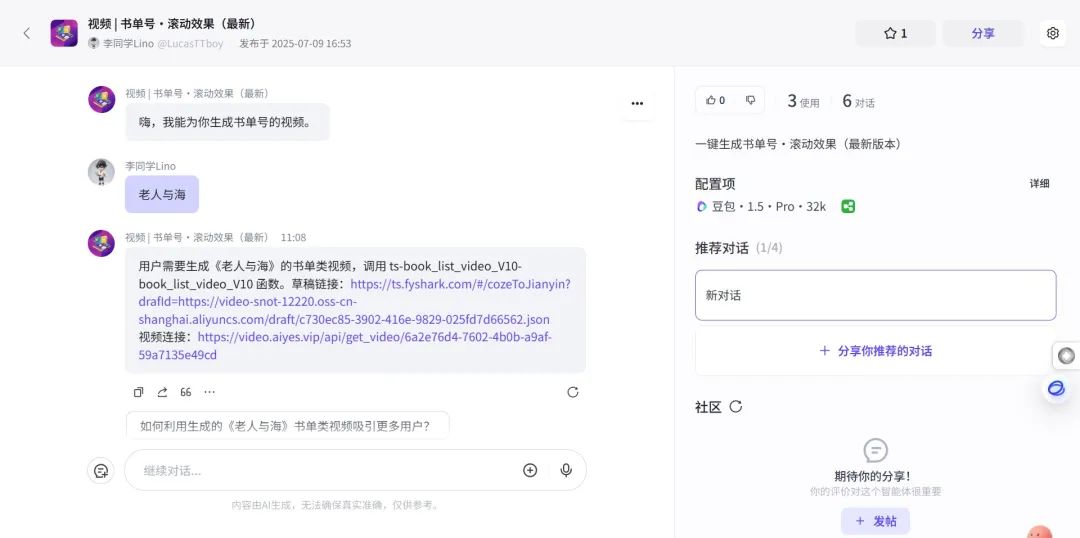Click the 豆包 model icon

pyautogui.click(x=702, y=206)
